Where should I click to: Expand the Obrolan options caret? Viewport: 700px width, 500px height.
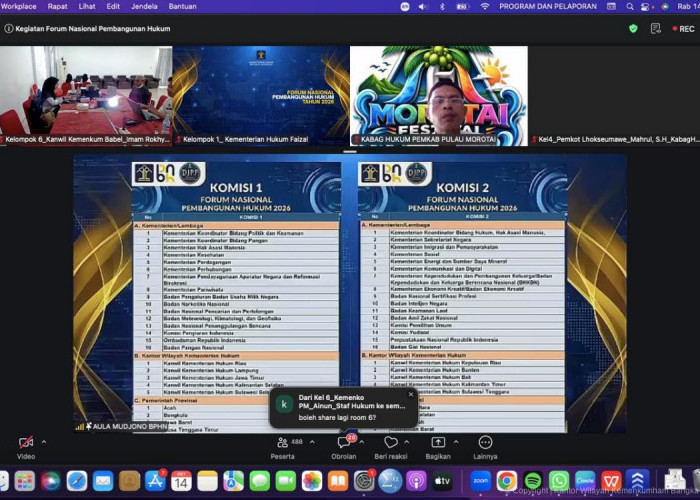pyautogui.click(x=362, y=442)
